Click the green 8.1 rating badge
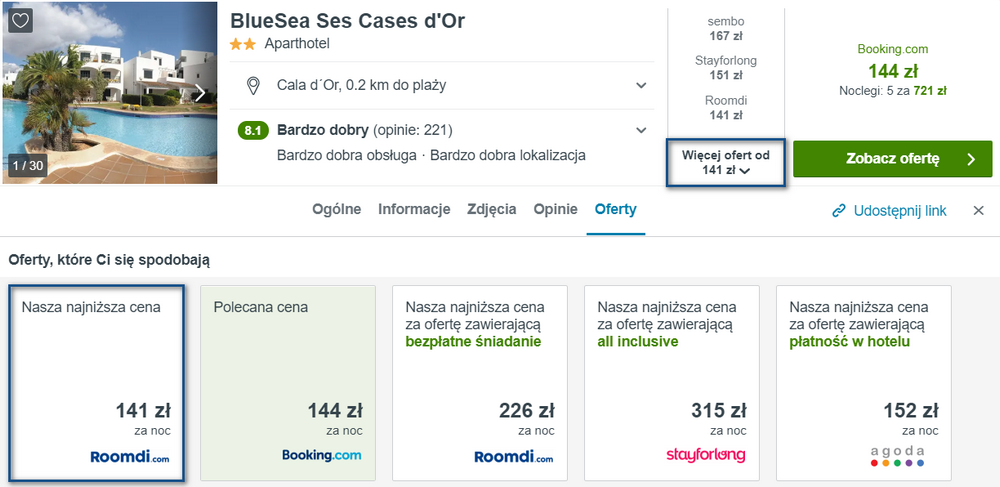1000x487 pixels. (x=253, y=131)
